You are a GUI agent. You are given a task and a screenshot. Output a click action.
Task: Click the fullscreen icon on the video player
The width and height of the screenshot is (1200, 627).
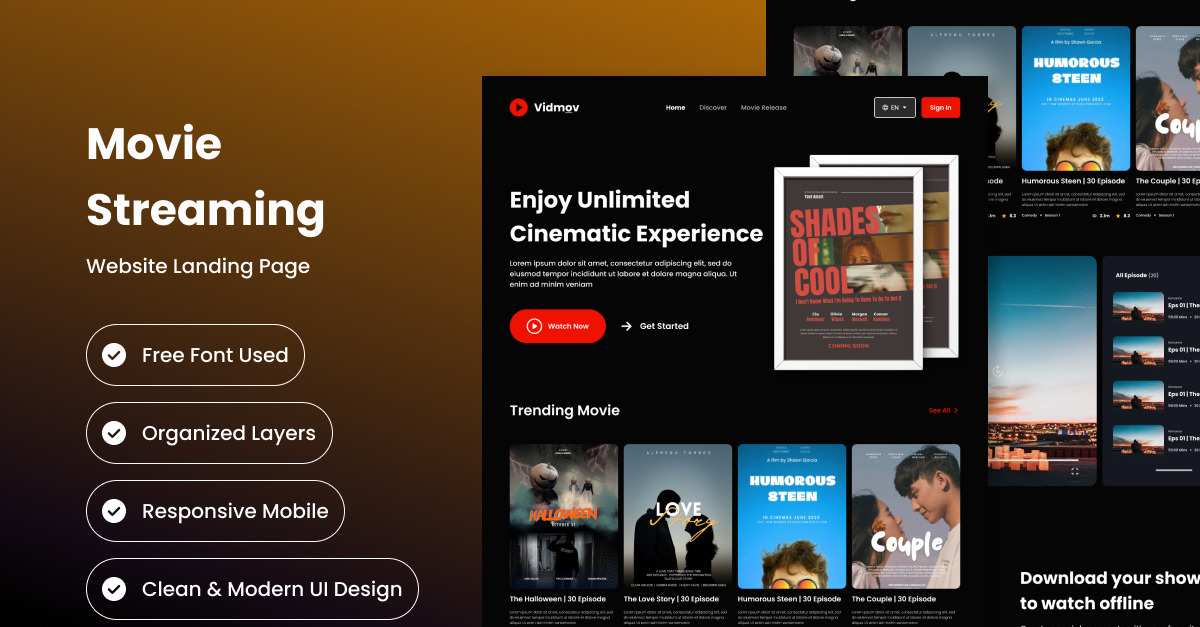click(x=1075, y=471)
